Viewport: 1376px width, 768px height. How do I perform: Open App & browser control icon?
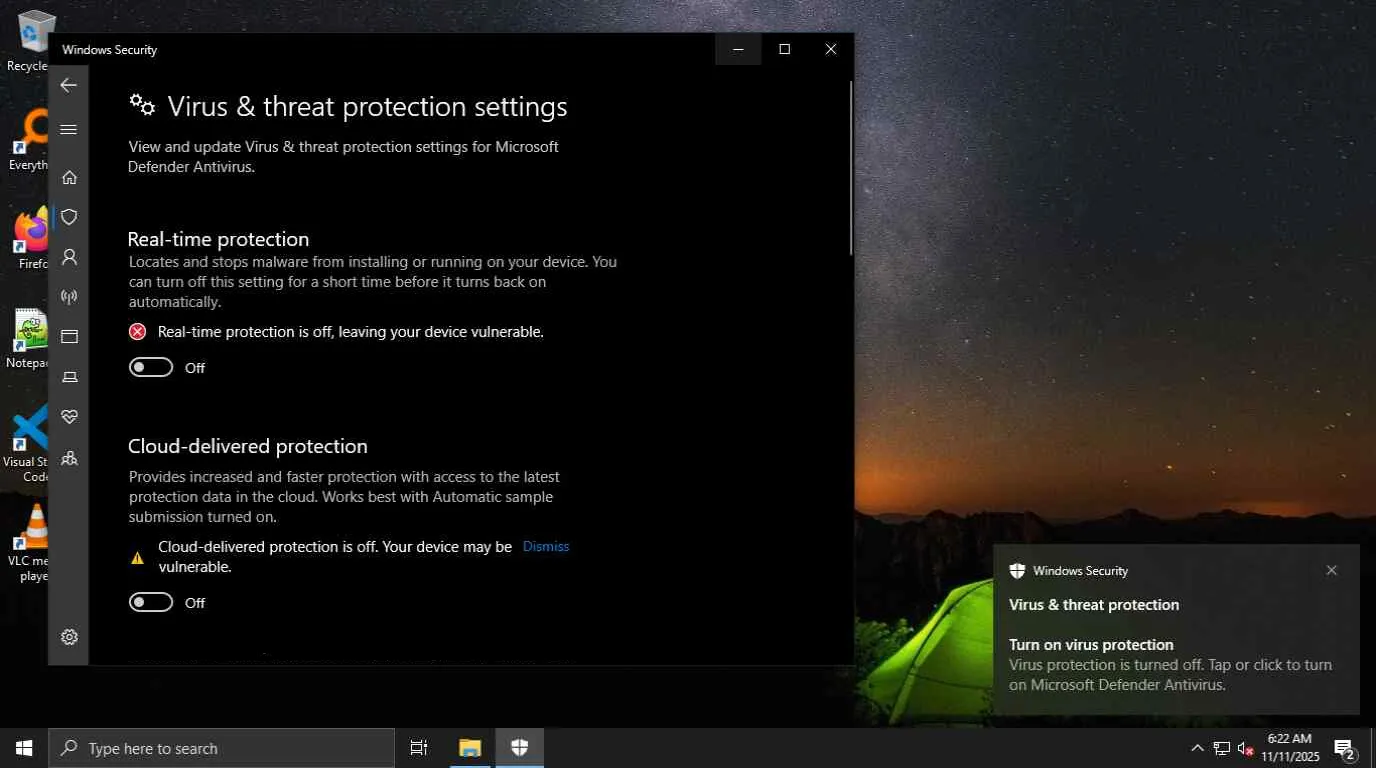coord(69,337)
